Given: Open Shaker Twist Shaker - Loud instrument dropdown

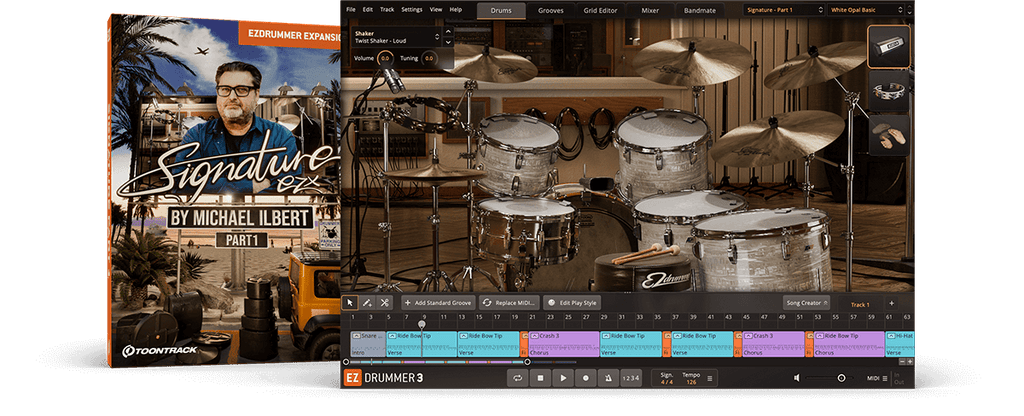Looking at the screenshot, I should [396, 37].
